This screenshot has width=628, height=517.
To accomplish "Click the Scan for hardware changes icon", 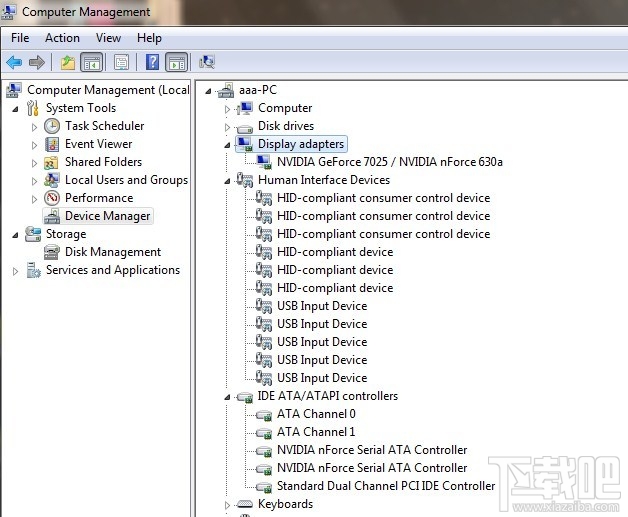I will 207,62.
